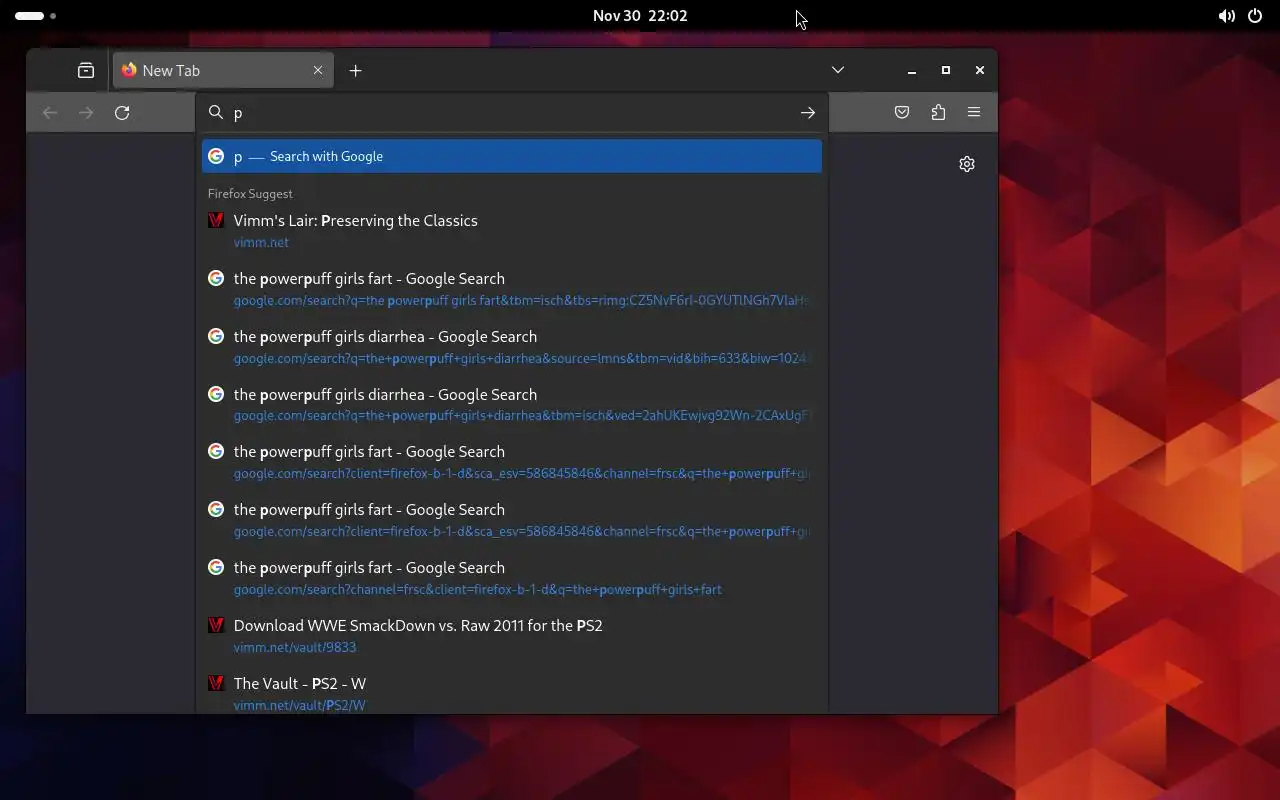Select the New Tab tab
The width and height of the screenshot is (1280, 800).
[x=223, y=70]
